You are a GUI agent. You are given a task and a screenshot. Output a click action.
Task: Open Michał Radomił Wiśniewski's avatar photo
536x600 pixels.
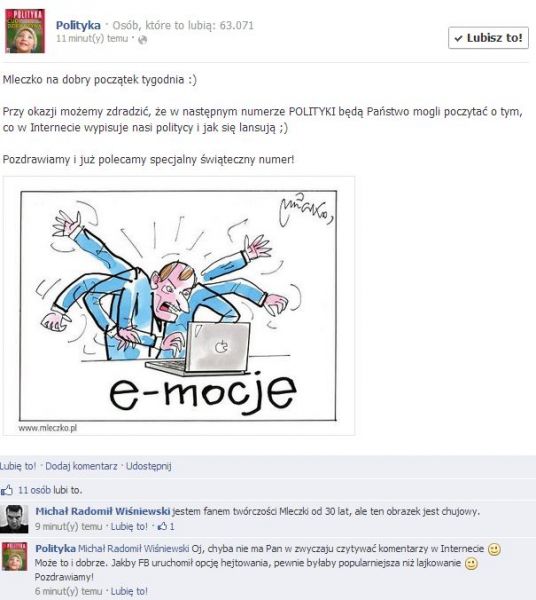(14, 519)
